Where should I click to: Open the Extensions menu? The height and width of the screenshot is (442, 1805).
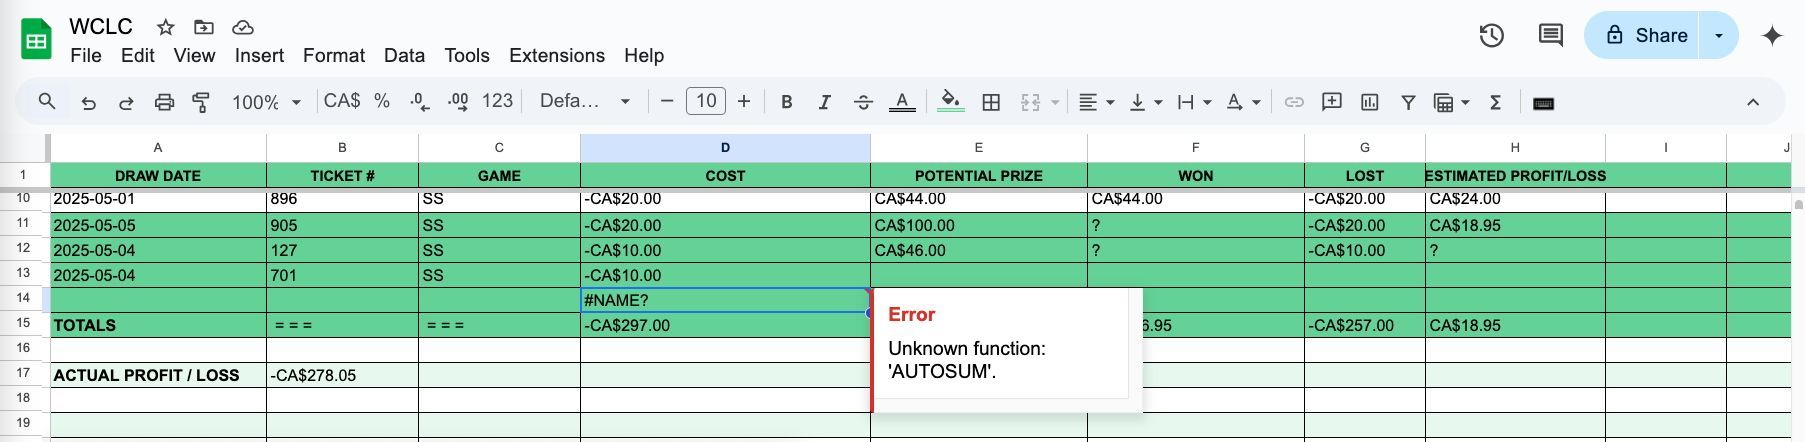(557, 56)
